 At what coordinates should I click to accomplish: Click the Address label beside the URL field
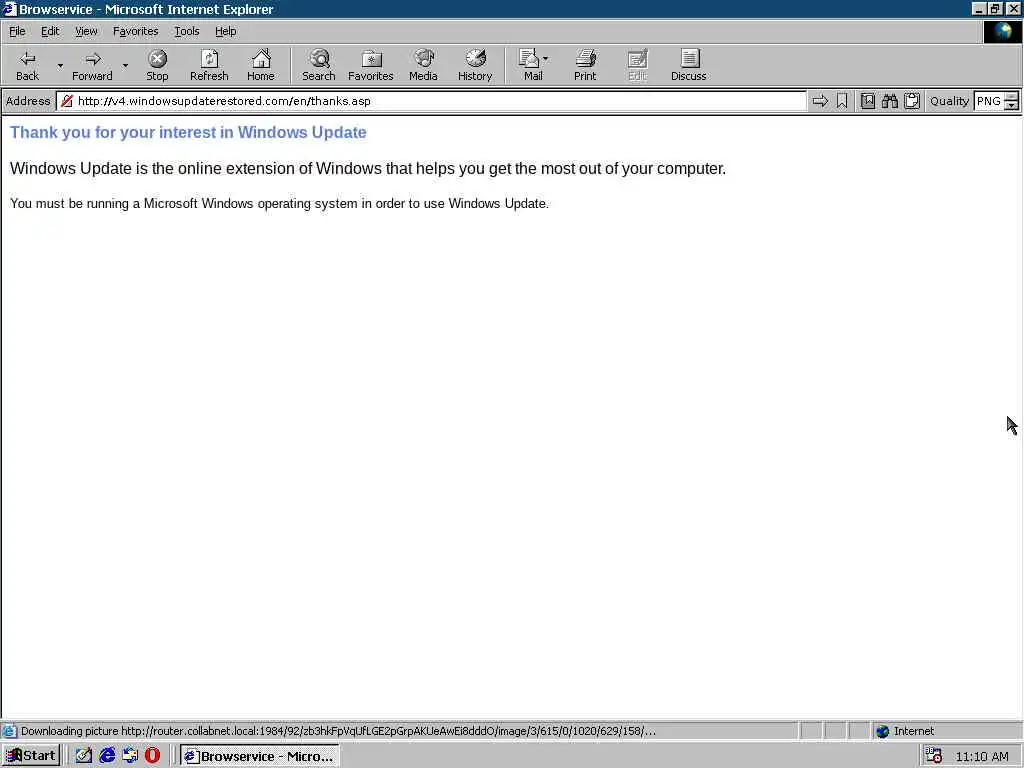click(28, 101)
